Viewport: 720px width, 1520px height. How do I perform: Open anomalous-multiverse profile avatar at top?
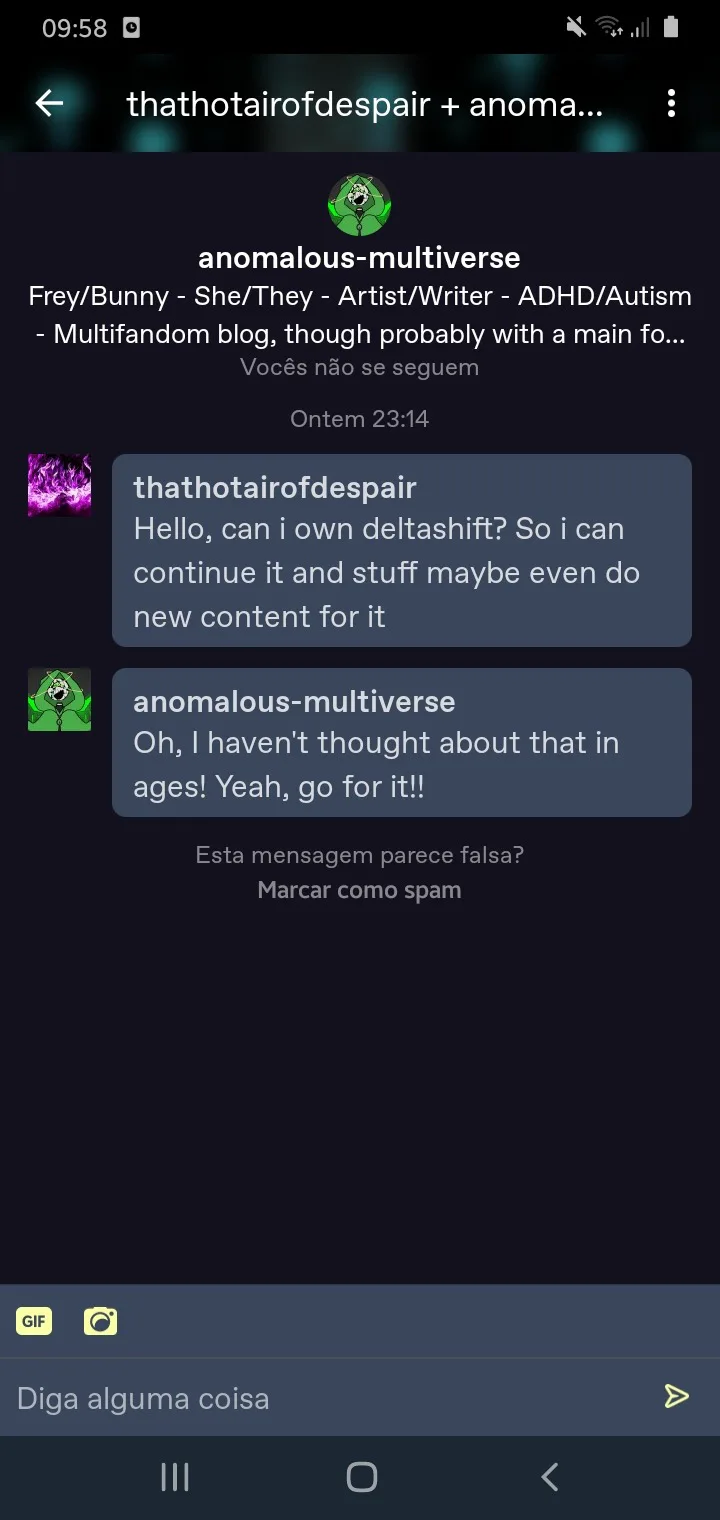359,205
